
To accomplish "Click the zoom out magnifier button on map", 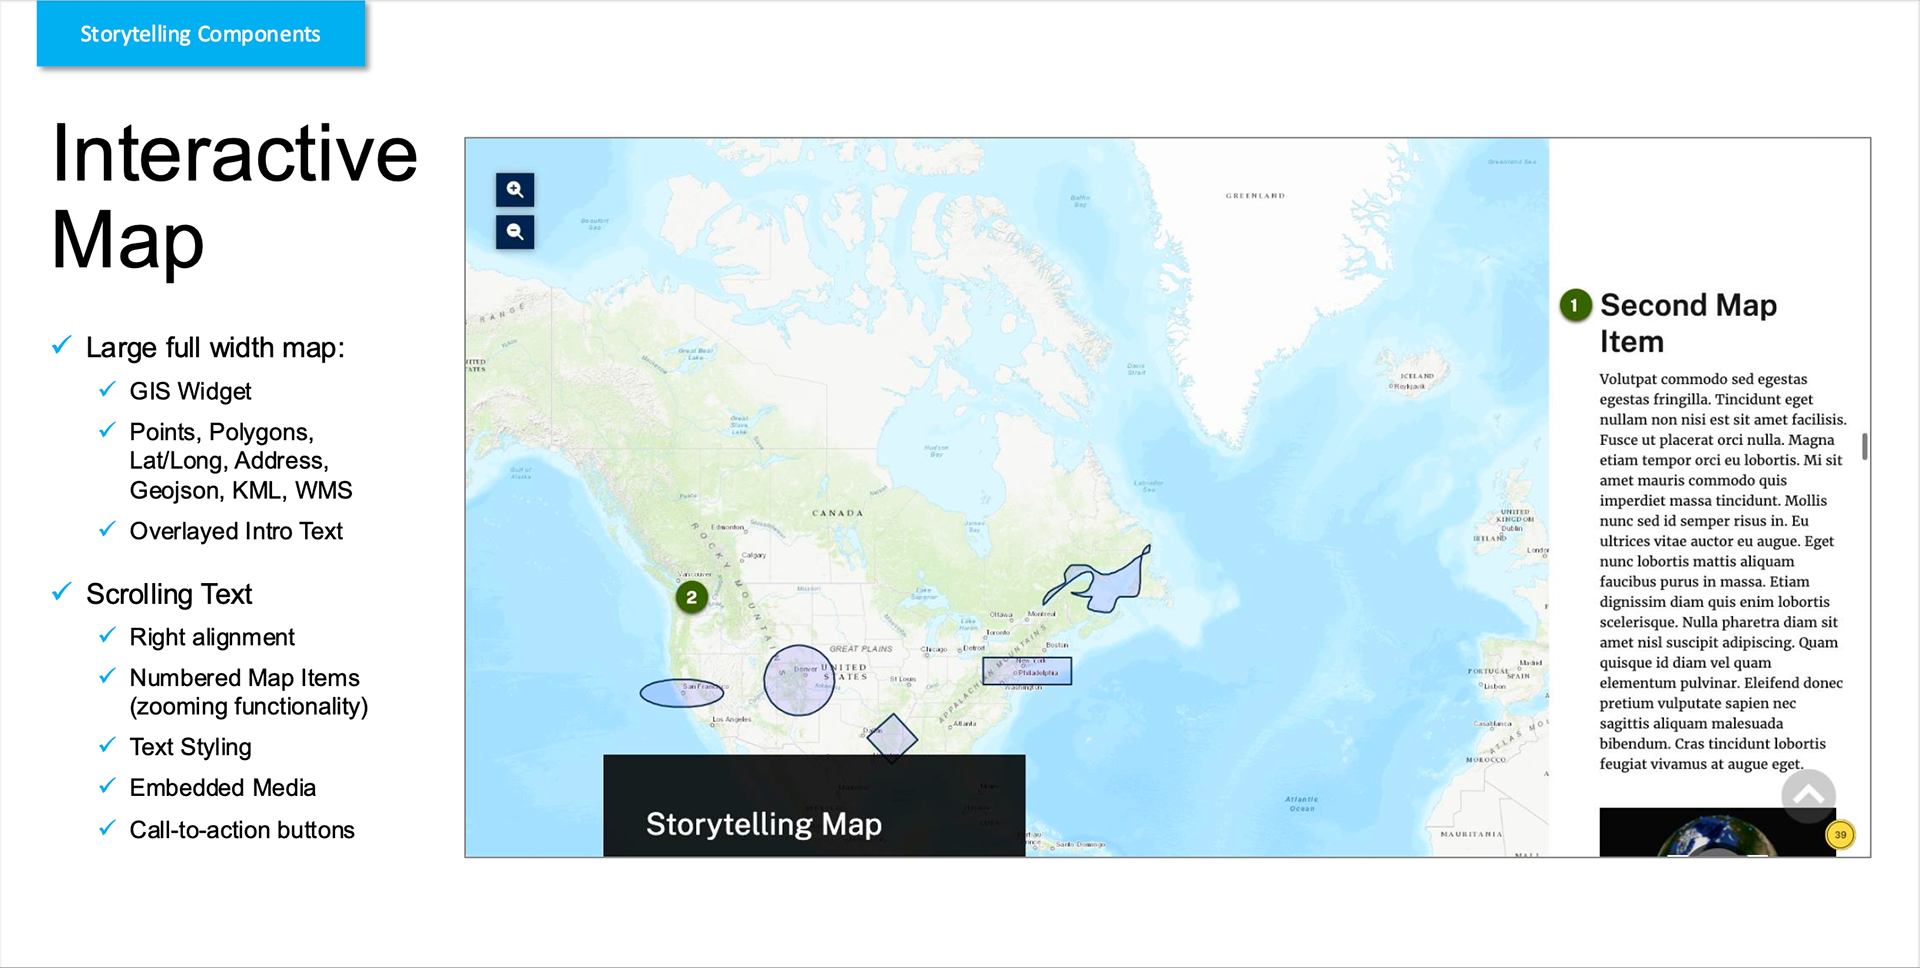I will point(515,232).
